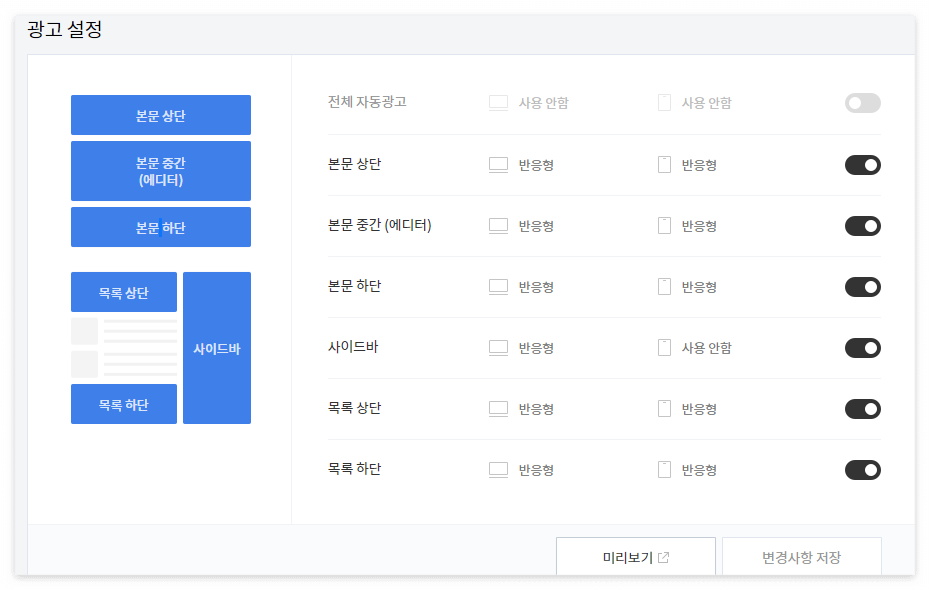The width and height of the screenshot is (930, 590).
Task: Click the 목록 하단 row label
Action: click(354, 469)
